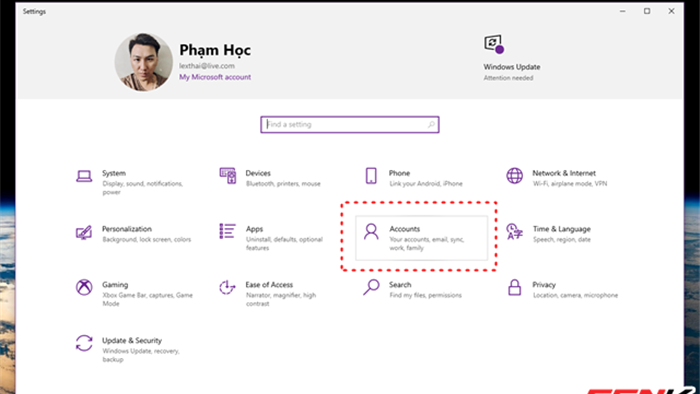This screenshot has height=394, width=700.
Task: Click the Gaming Xbox icon
Action: pyautogui.click(x=84, y=287)
